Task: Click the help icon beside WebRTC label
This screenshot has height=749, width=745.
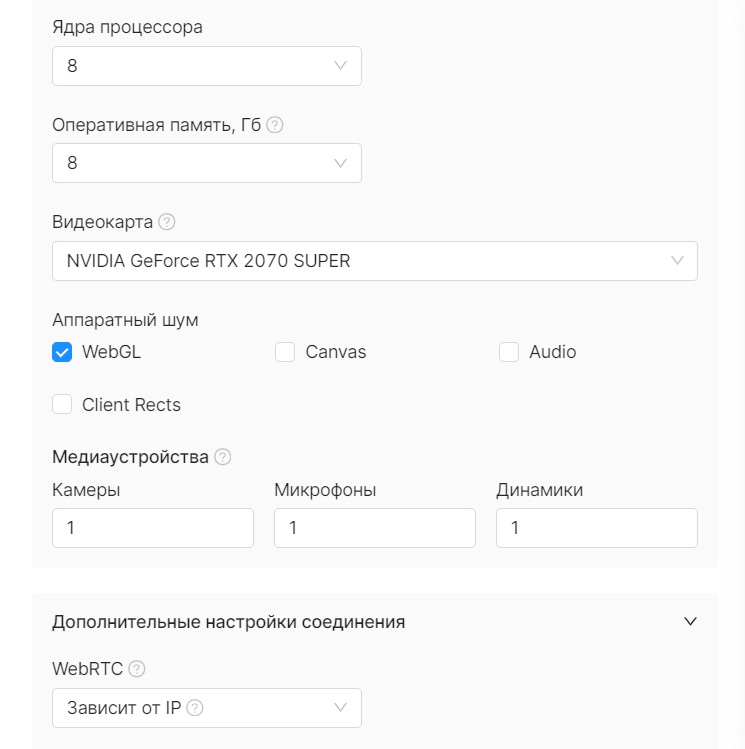Action: tap(137, 669)
